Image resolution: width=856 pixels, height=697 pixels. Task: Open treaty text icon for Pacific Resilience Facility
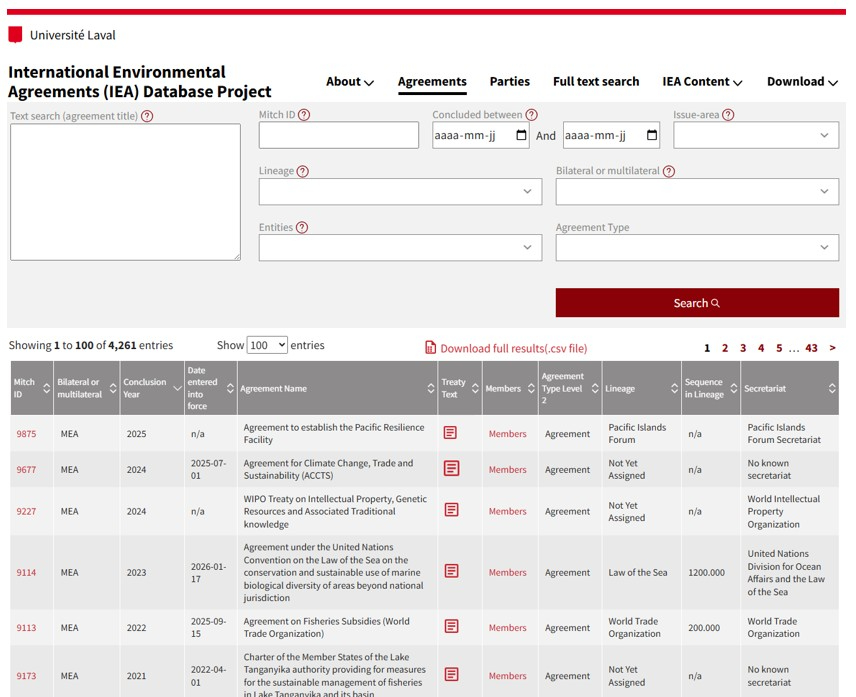451,433
